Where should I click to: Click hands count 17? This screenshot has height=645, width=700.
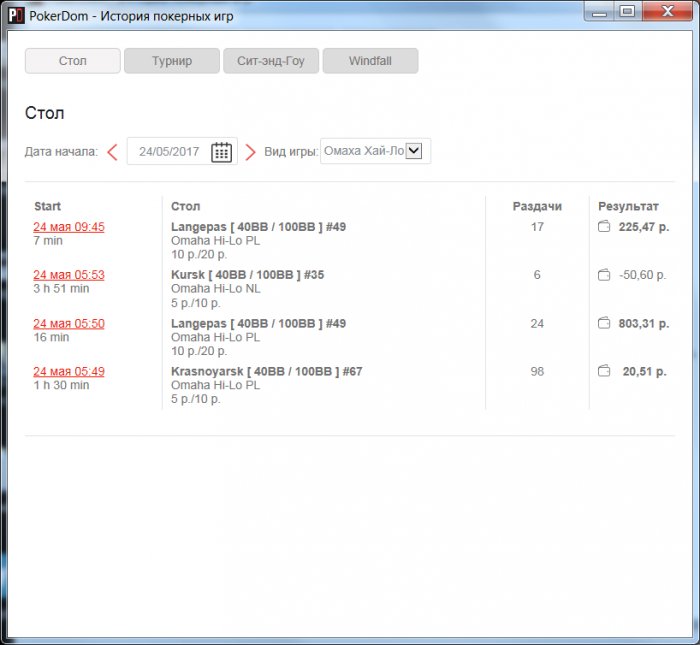coord(537,227)
